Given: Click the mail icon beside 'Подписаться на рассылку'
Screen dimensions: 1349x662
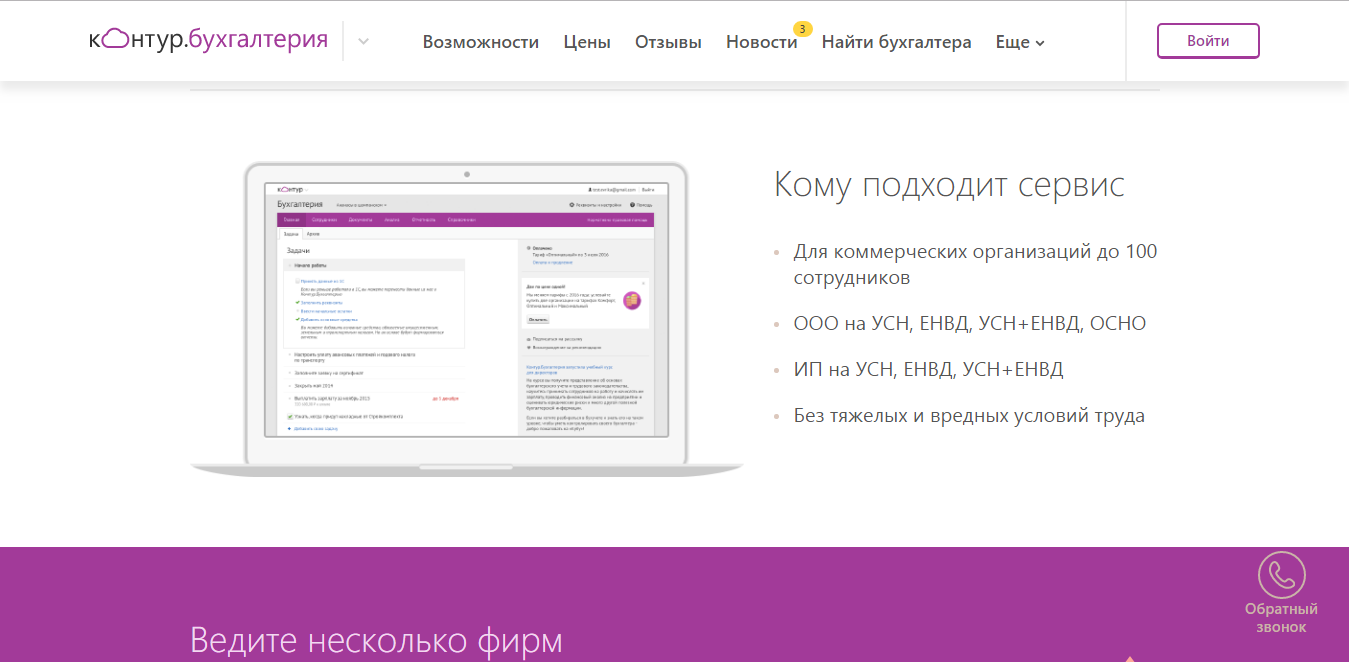Looking at the screenshot, I should click(528, 339).
